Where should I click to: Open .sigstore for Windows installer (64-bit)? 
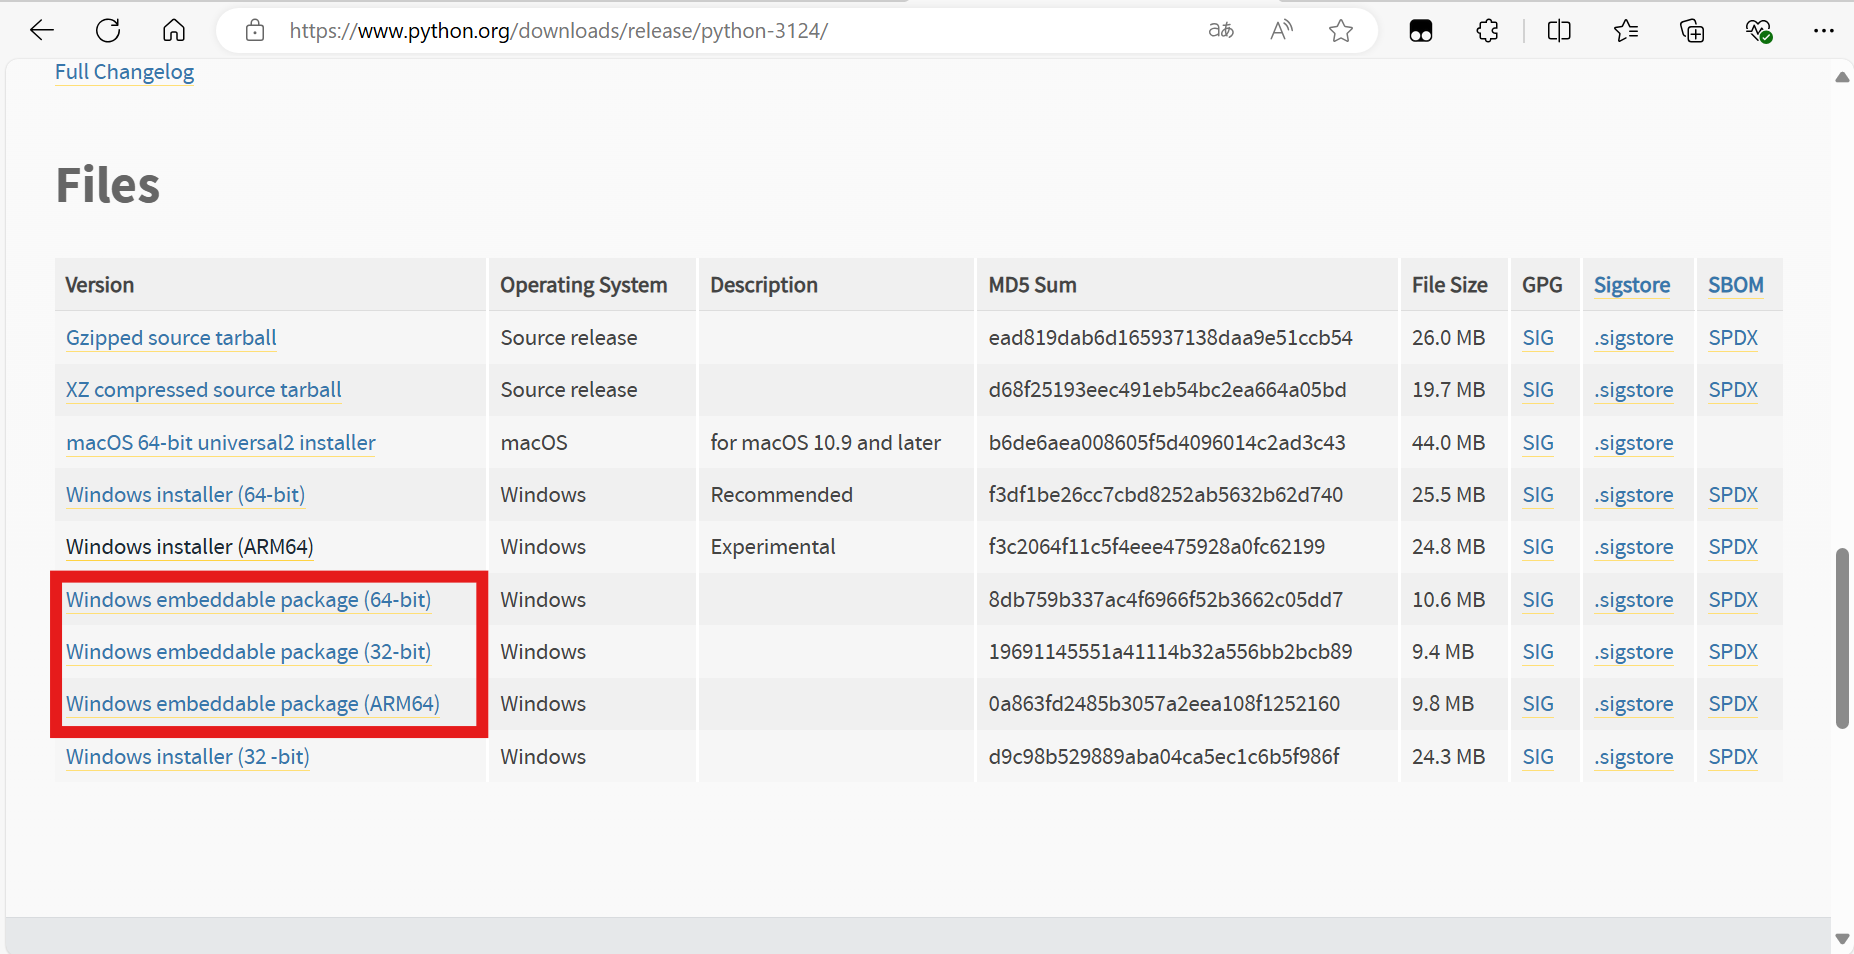[x=1634, y=495]
